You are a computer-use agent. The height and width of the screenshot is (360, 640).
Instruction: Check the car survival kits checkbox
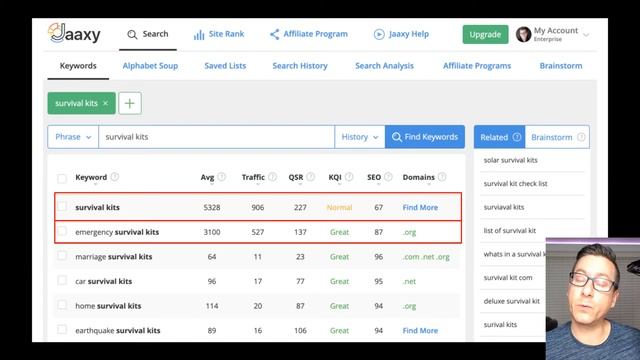pos(62,280)
